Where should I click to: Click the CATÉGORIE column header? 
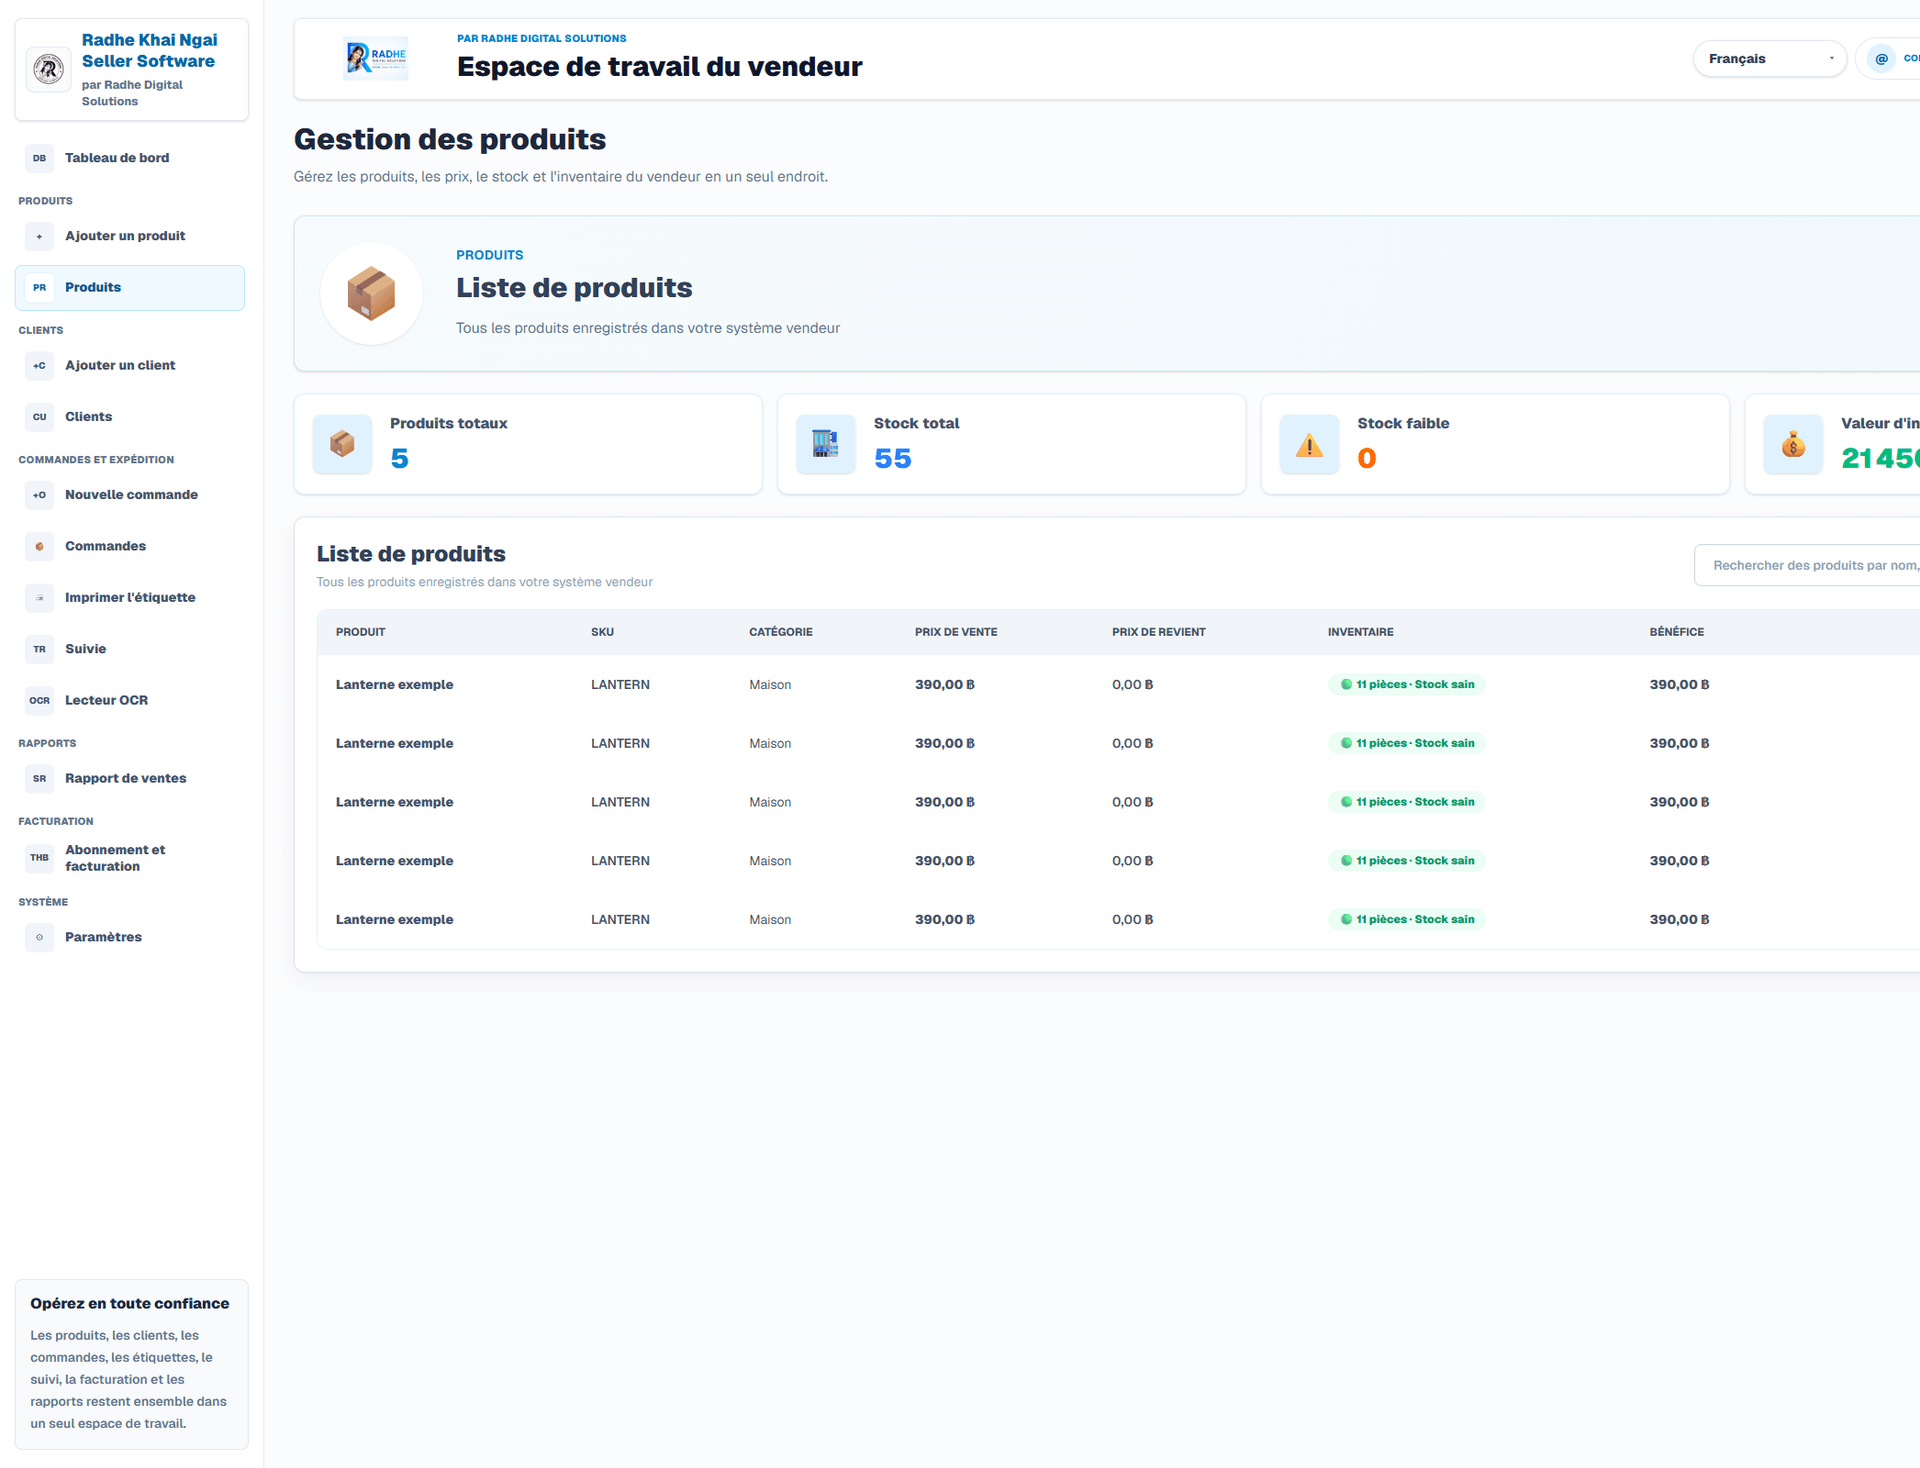(781, 632)
